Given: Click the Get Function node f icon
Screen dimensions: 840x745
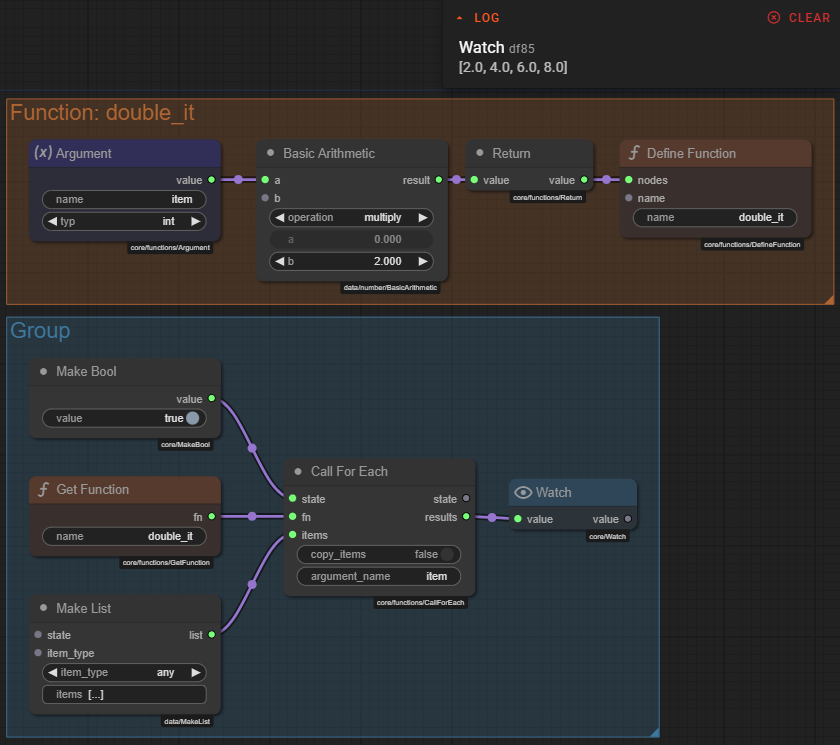Looking at the screenshot, I should coord(43,489).
